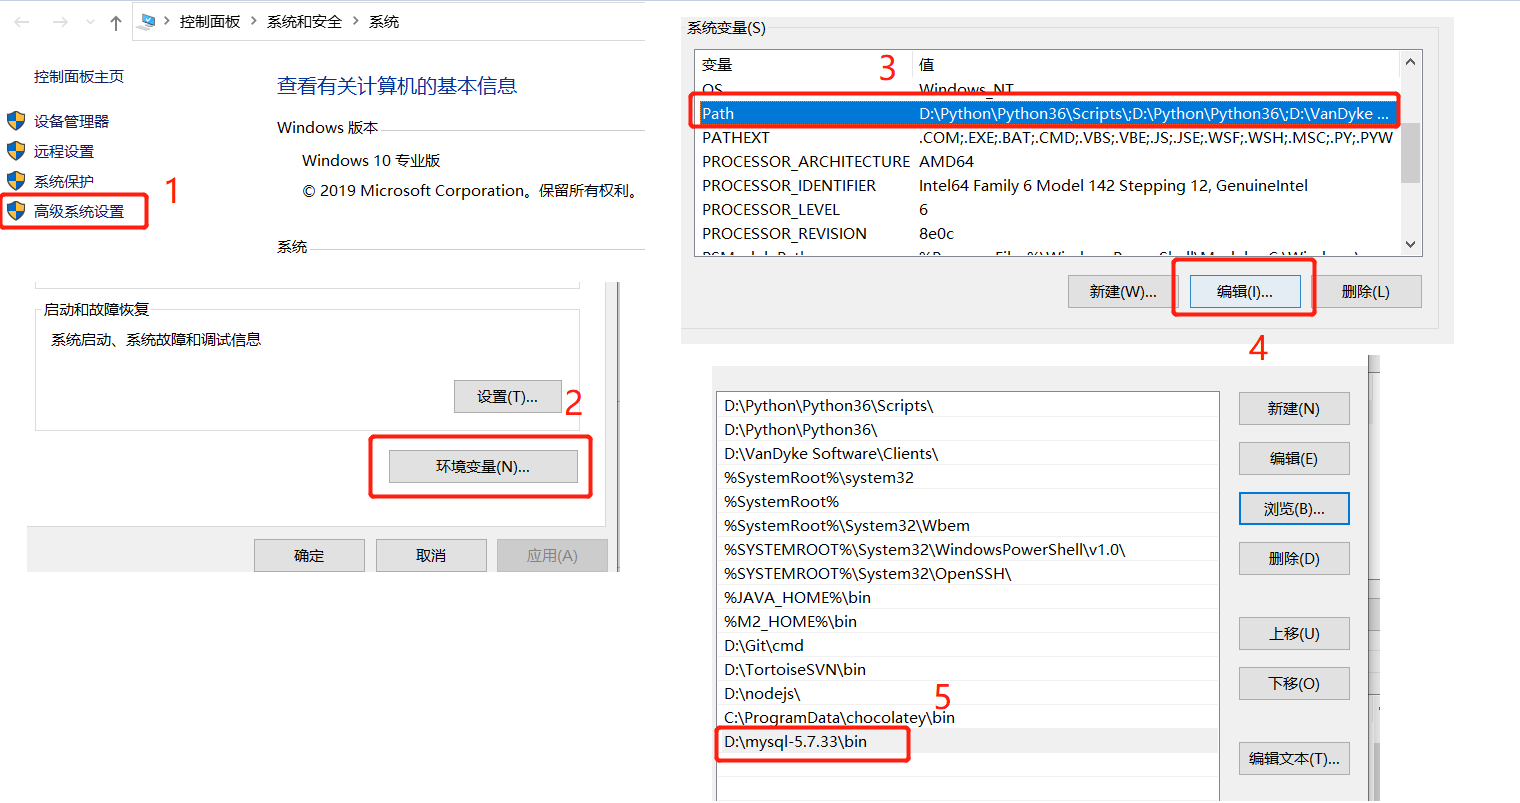Click shield icon next to 高级系统设置
The image size is (1520, 803).
click(x=16, y=211)
